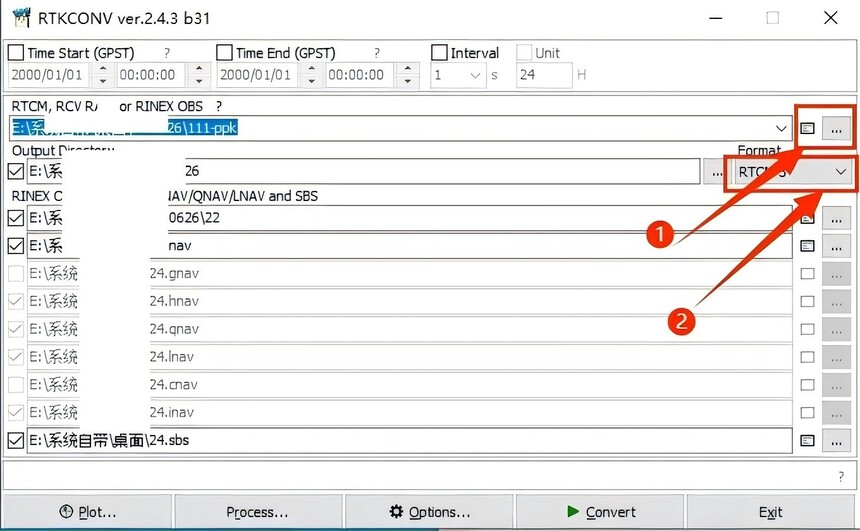Image resolution: width=860 pixels, height=531 pixels.
Task: Increase the Time Start time with up arrow
Action: click(199, 69)
